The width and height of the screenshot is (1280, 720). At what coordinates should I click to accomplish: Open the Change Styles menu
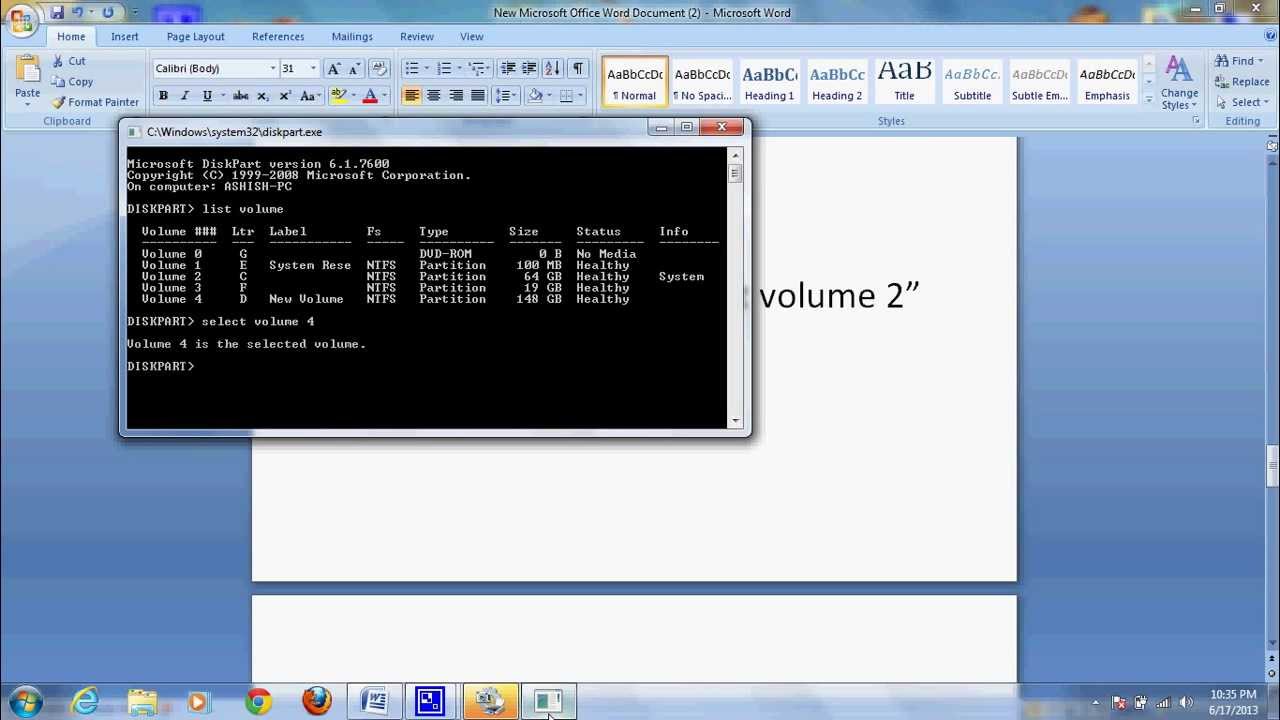(1179, 83)
